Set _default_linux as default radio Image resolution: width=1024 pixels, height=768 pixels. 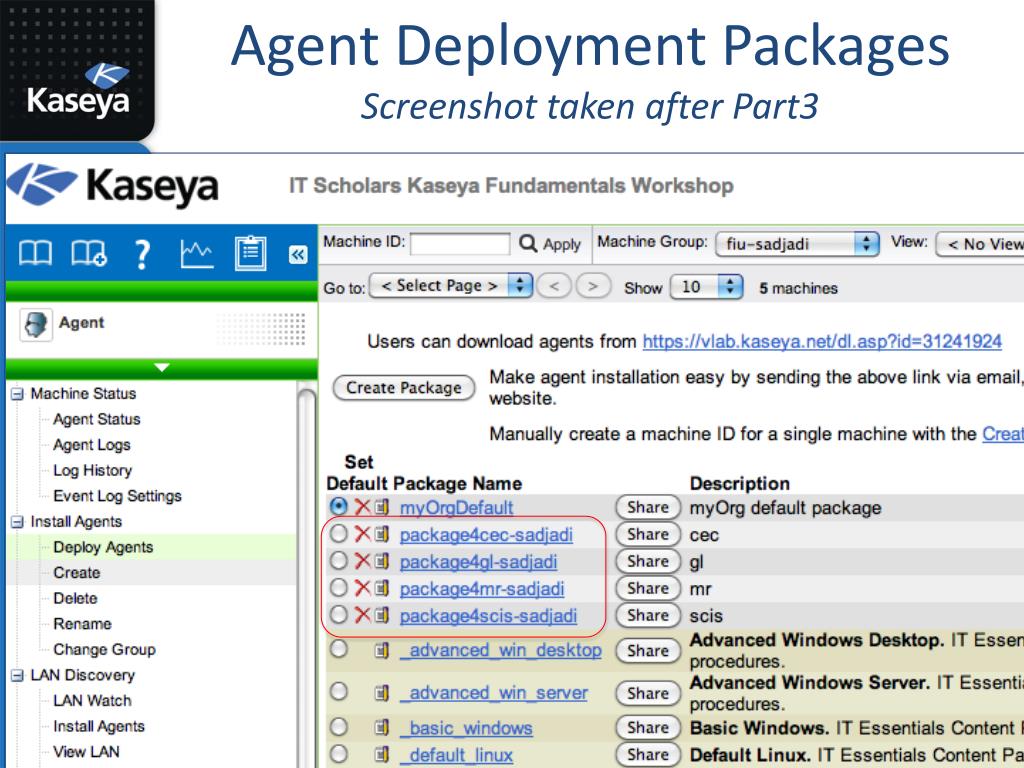(x=338, y=754)
